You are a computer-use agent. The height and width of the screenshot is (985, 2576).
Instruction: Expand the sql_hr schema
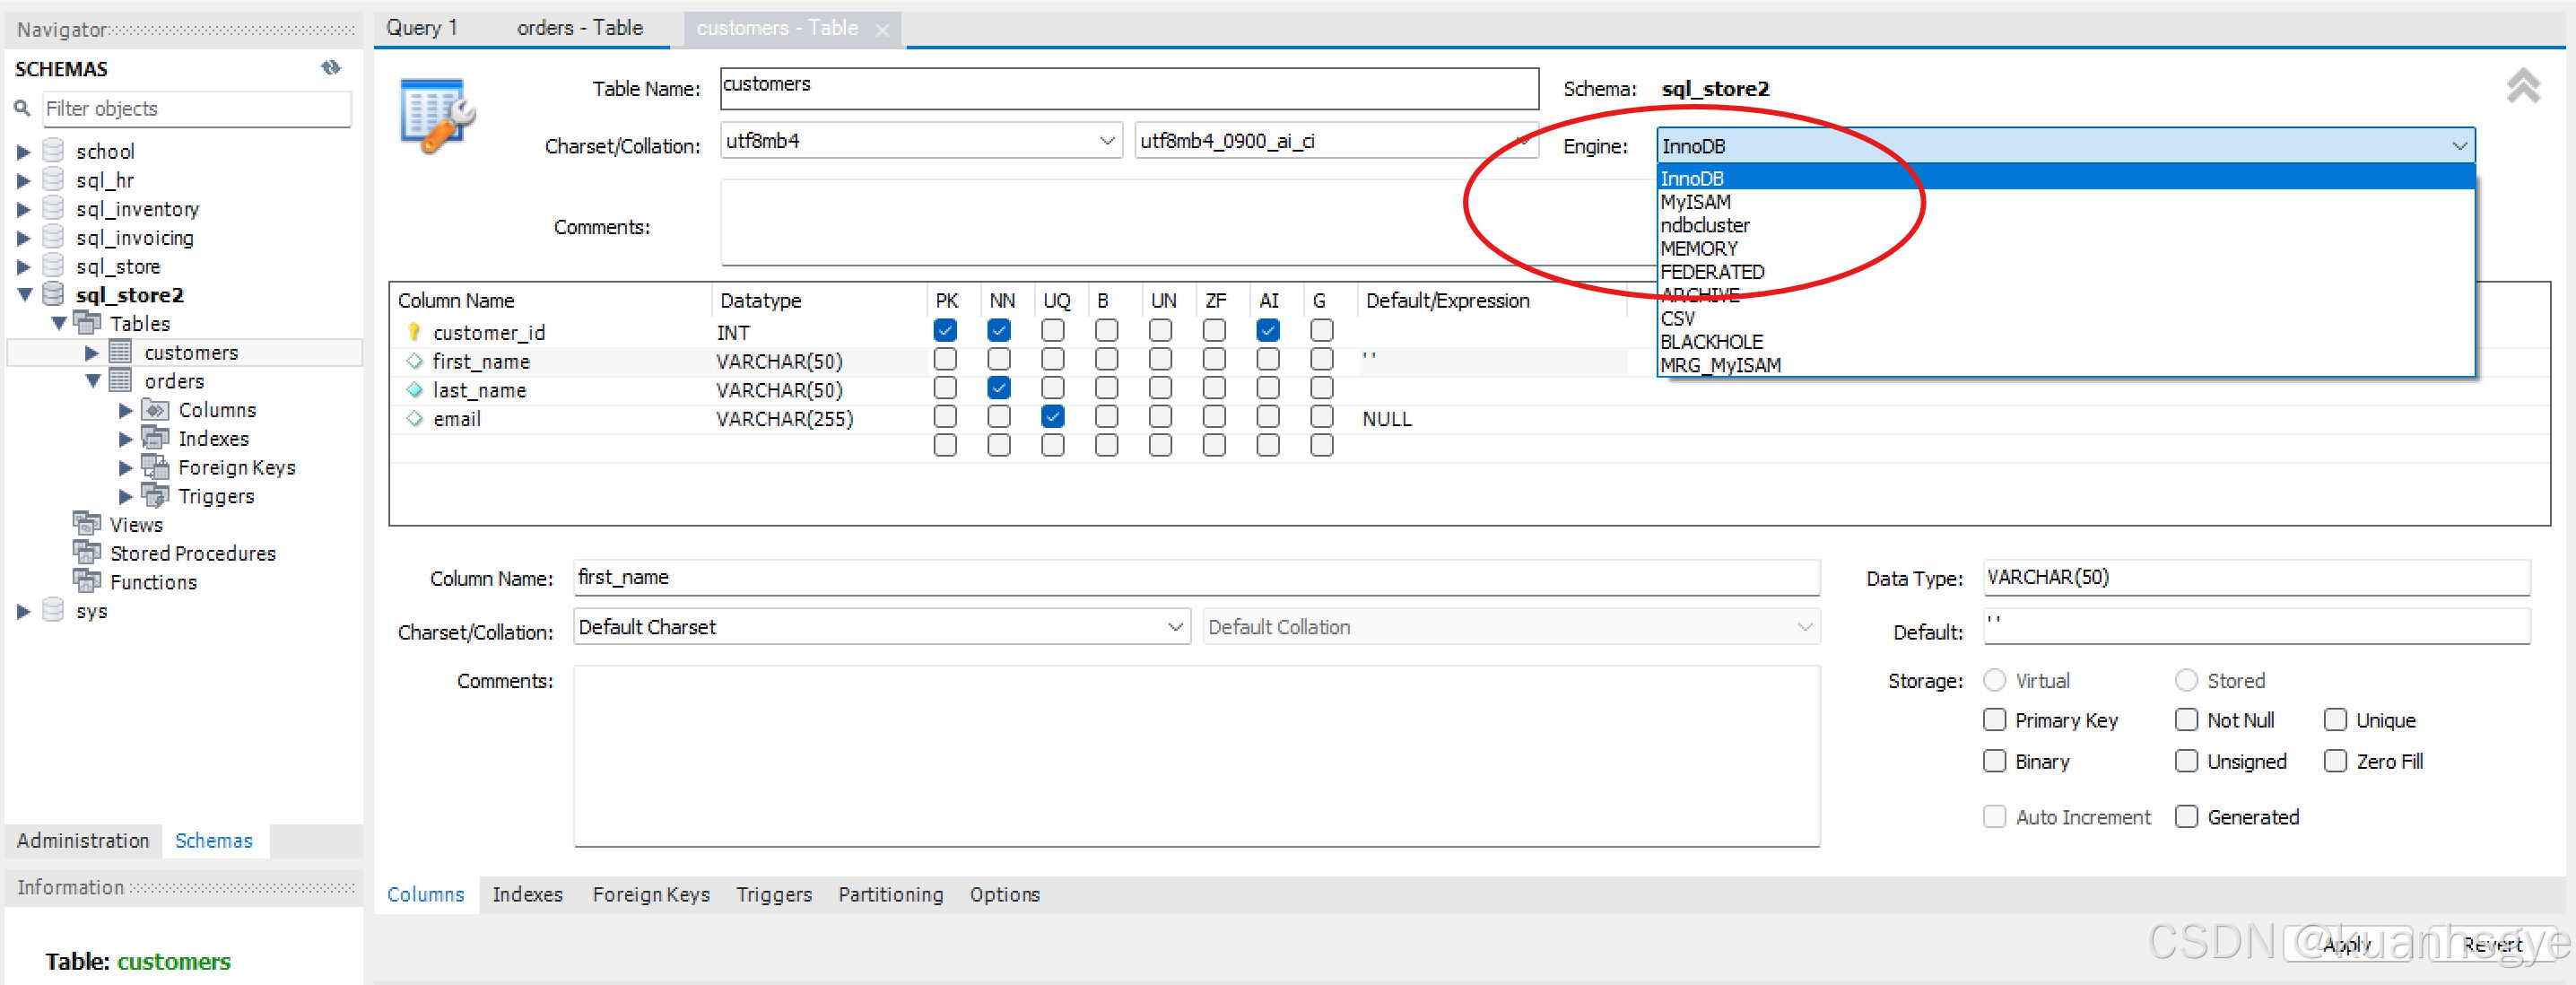(24, 180)
